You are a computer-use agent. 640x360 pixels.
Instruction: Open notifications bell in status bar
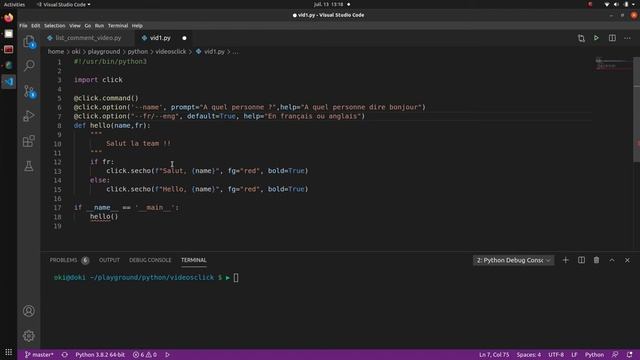[x=629, y=355]
